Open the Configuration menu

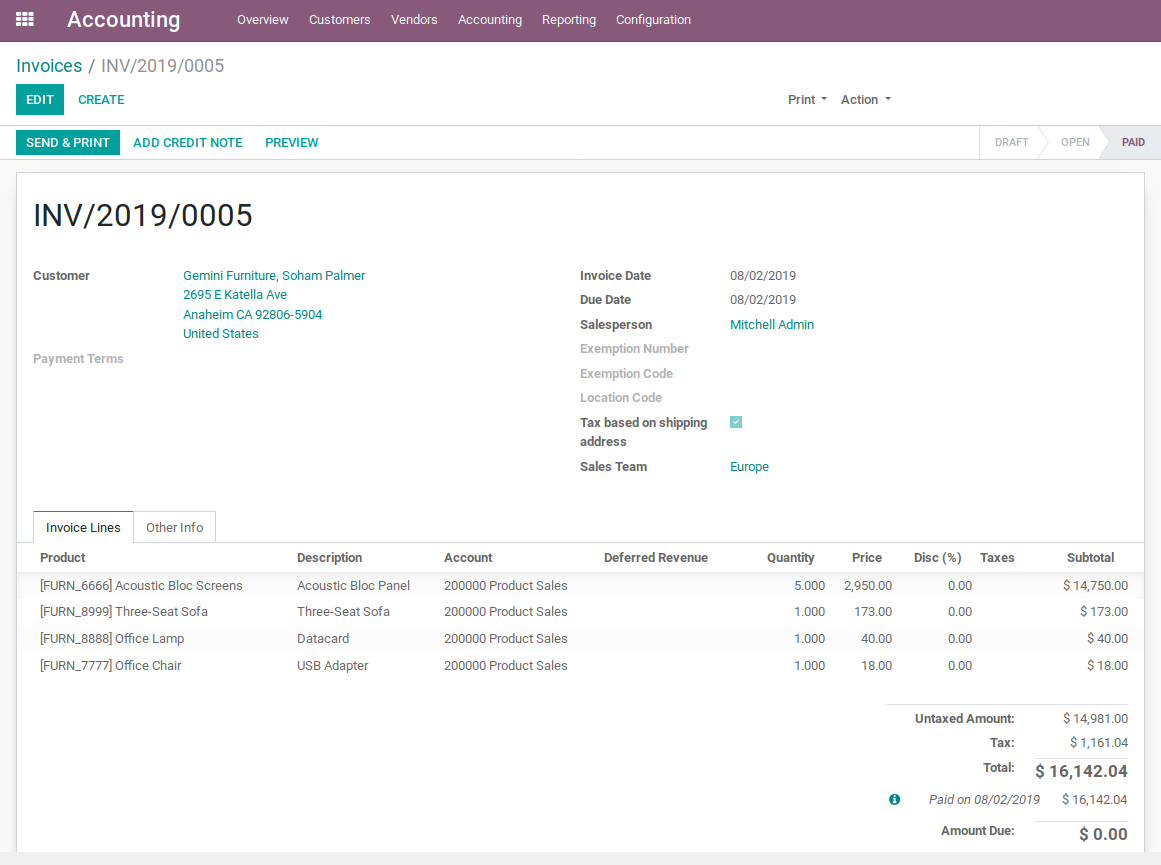653,20
